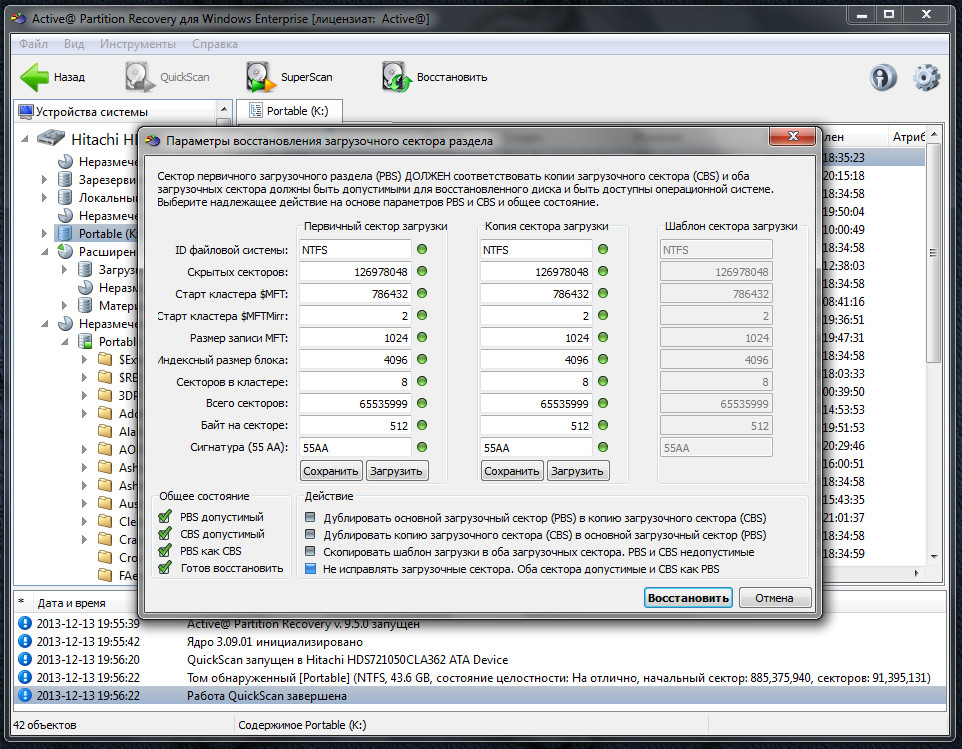962x749 pixels.
Task: Select the Portable (K:) volume icon in the tree
Action: pos(65,234)
